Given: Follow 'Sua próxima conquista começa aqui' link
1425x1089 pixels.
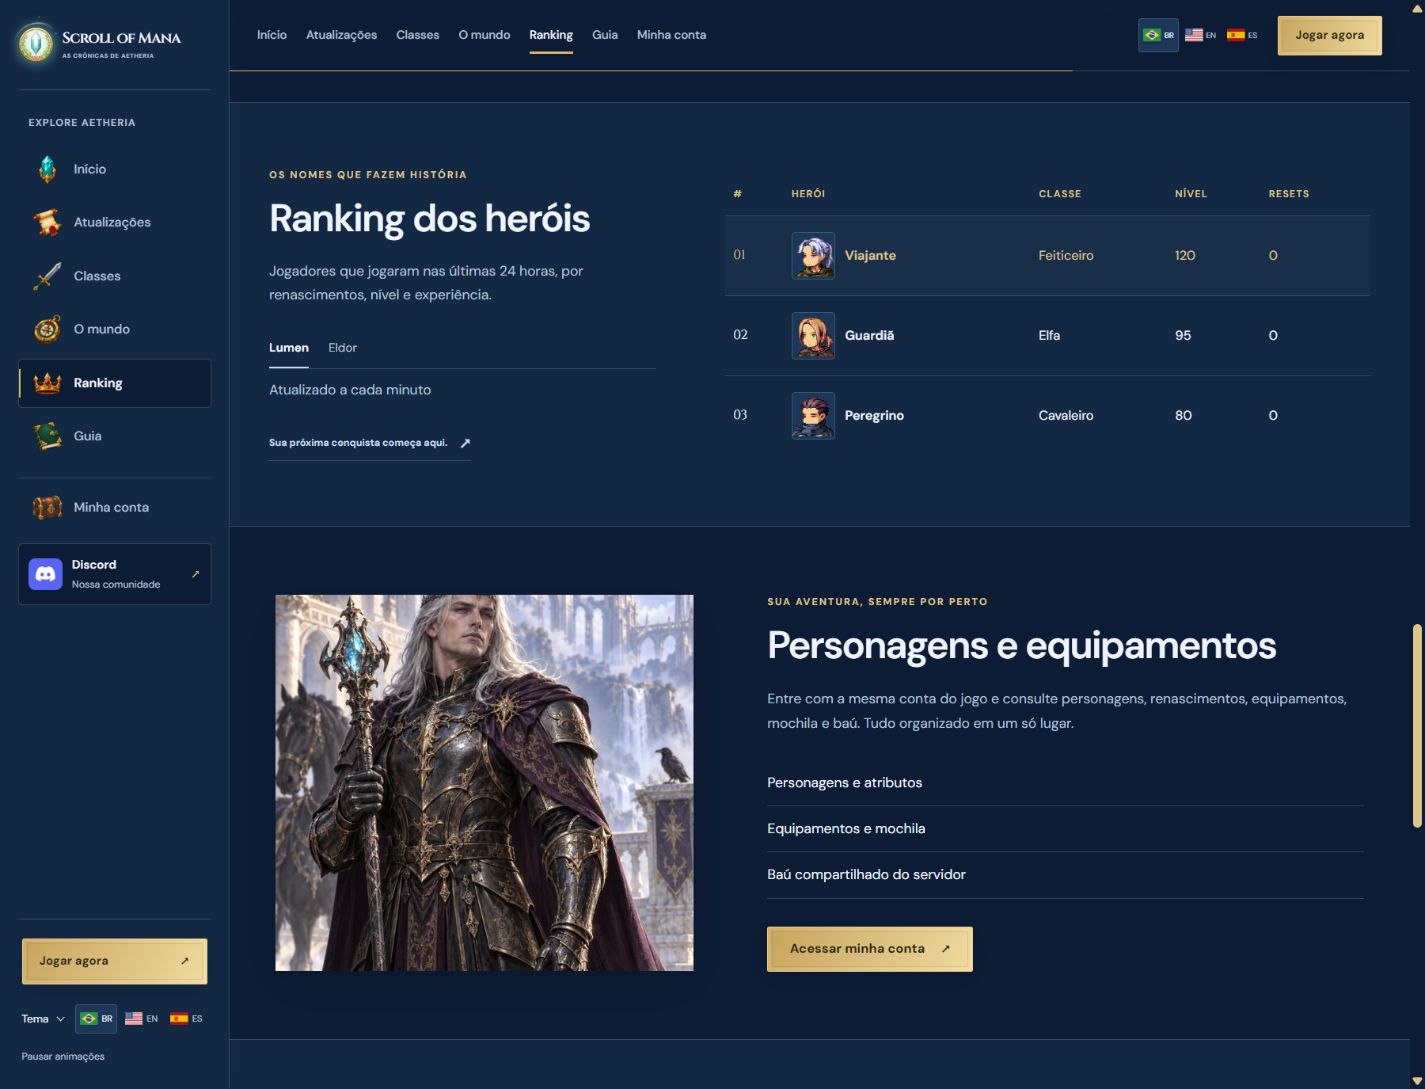Looking at the screenshot, I should [369, 443].
